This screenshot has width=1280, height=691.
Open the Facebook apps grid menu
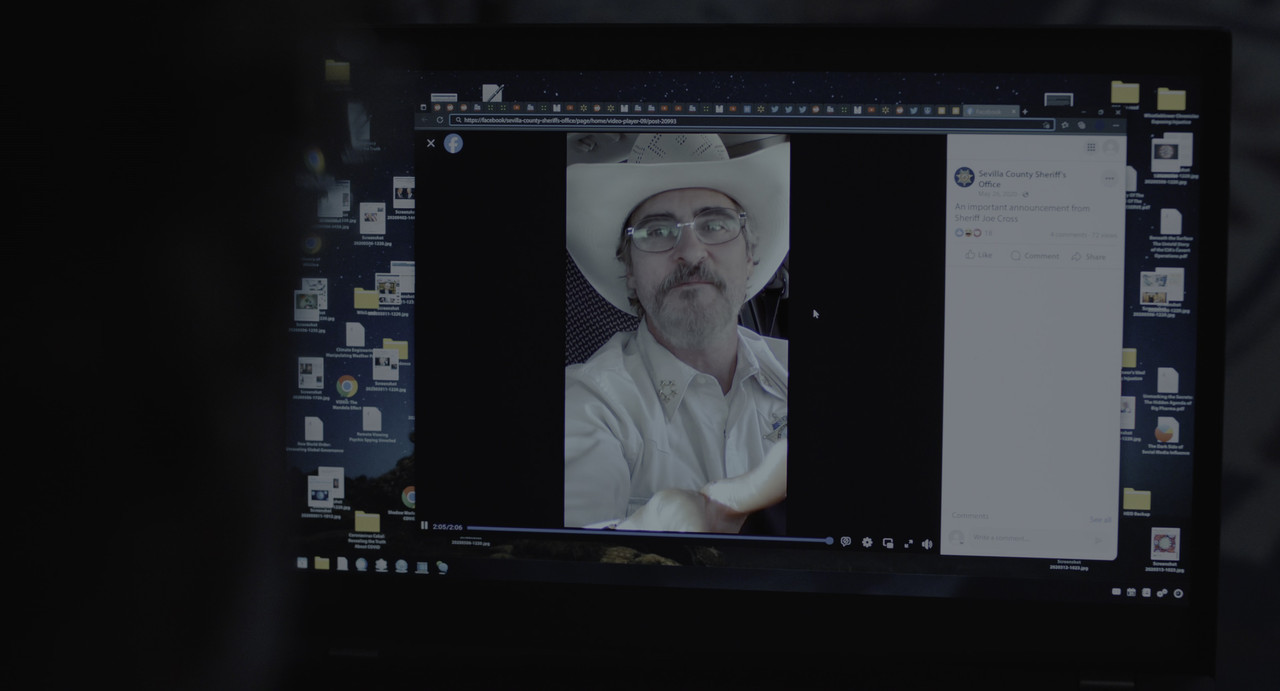pos(1091,147)
